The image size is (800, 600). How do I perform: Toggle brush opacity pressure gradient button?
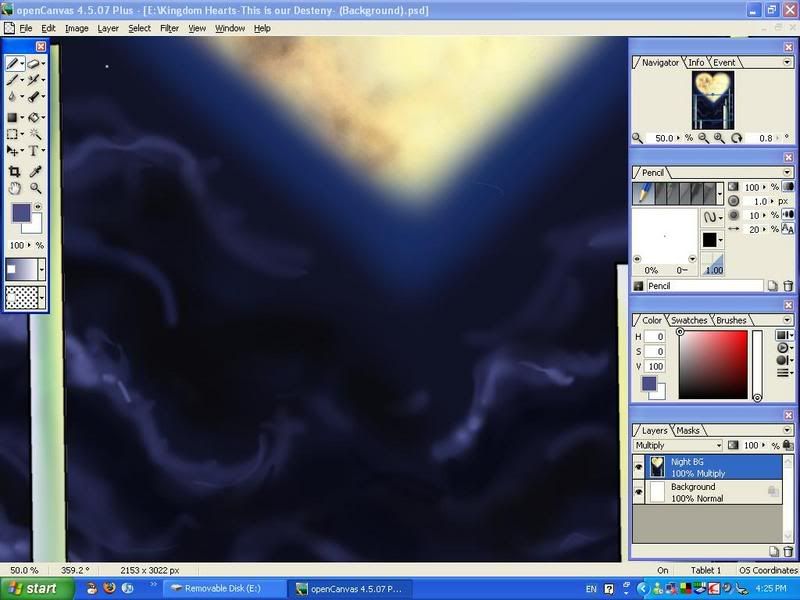click(x=788, y=187)
